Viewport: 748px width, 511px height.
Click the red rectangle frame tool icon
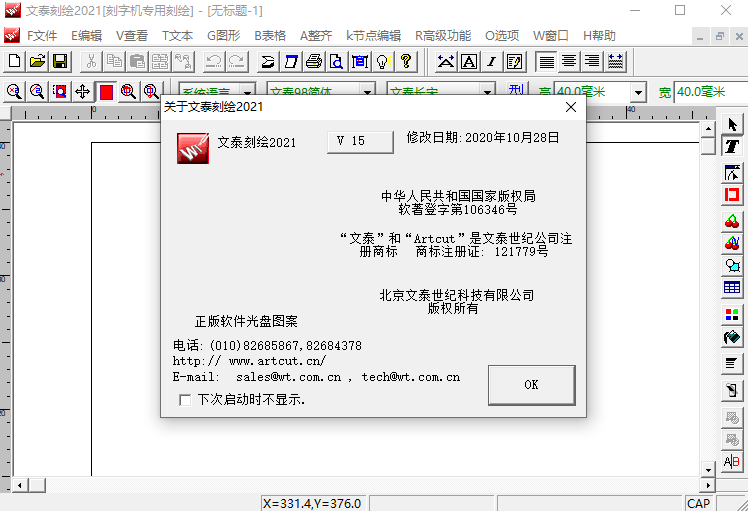pyautogui.click(x=732, y=195)
